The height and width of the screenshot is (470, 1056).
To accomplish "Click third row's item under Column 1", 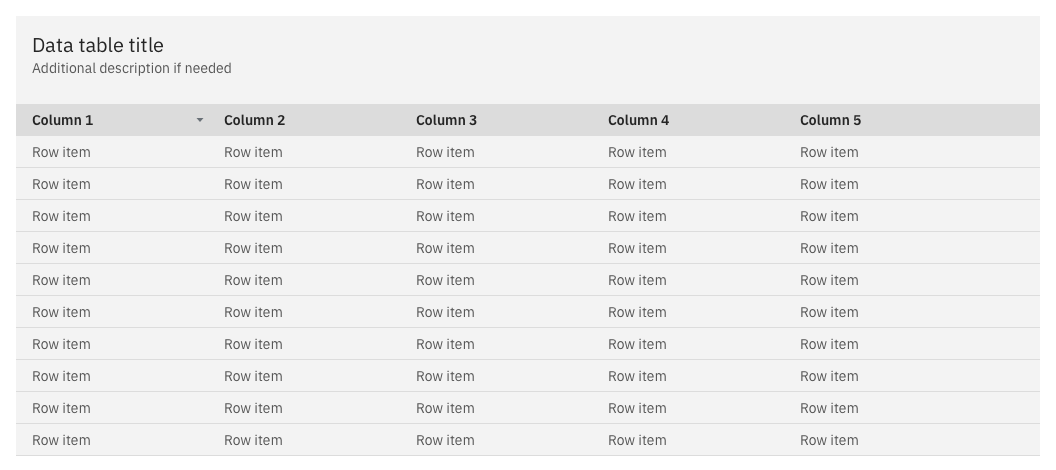I will pyautogui.click(x=61, y=216).
